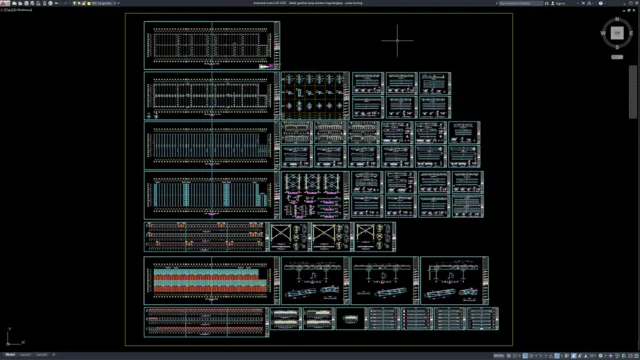Open the annotation scale dropdown

point(593,356)
